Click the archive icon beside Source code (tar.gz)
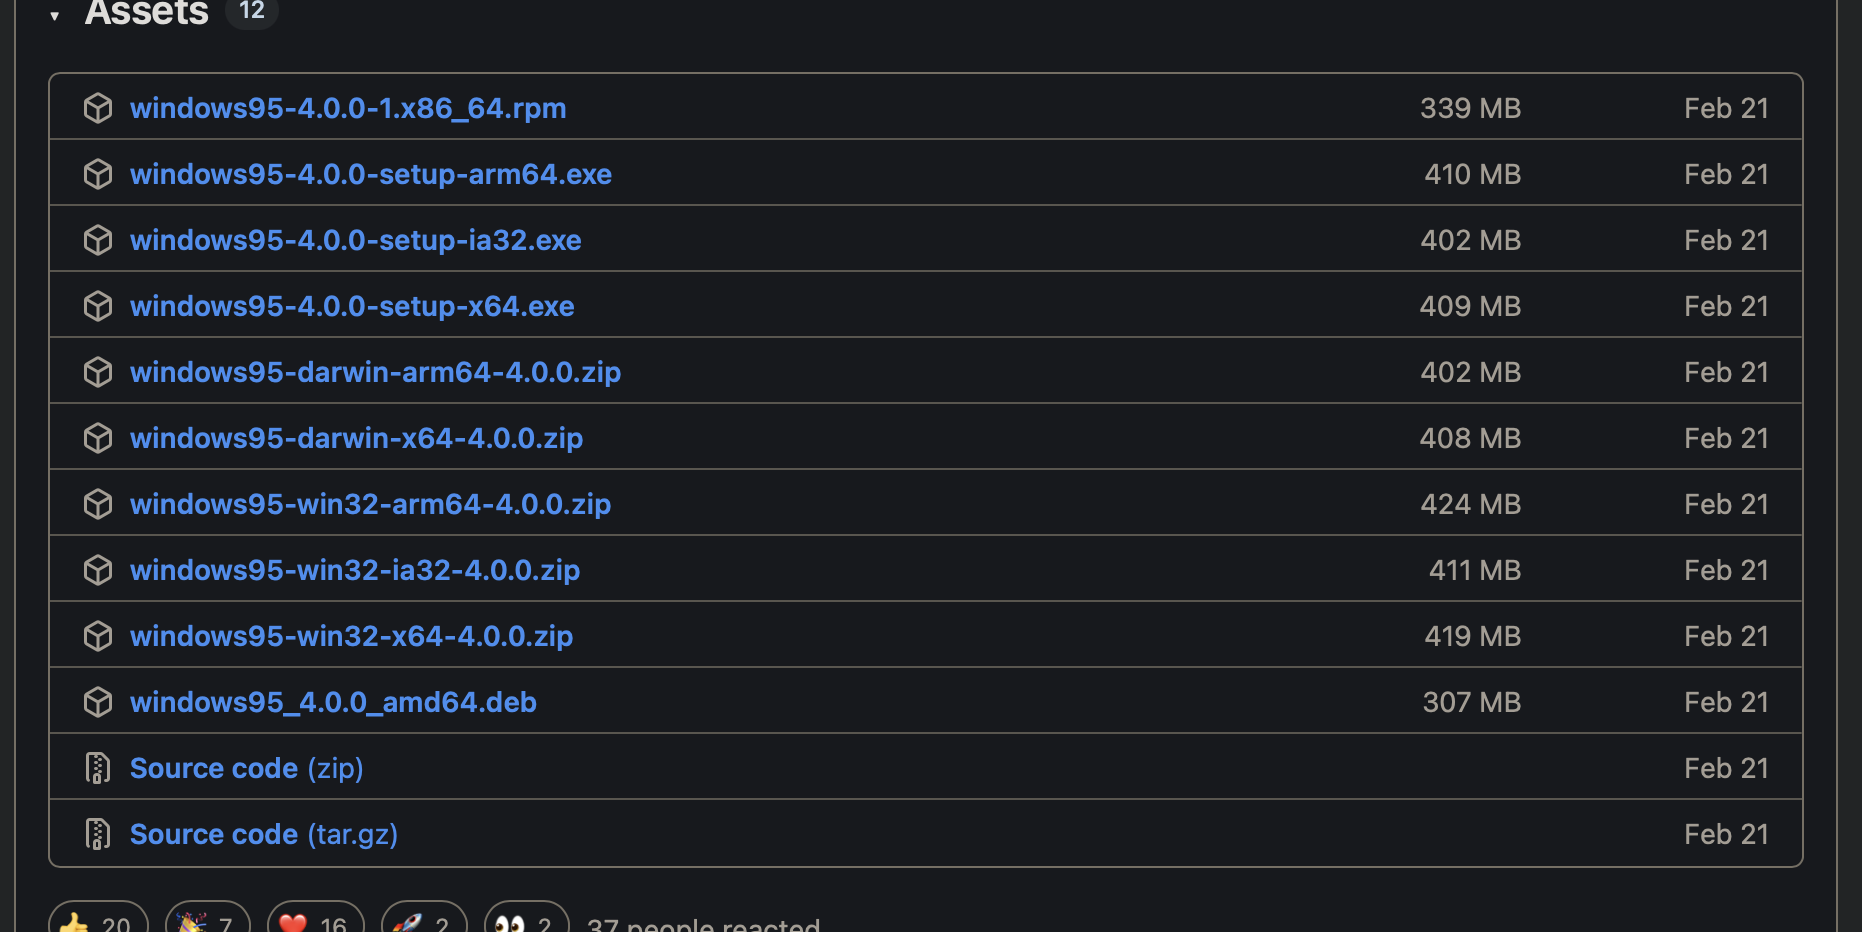This screenshot has height=932, width=1862. [x=98, y=834]
